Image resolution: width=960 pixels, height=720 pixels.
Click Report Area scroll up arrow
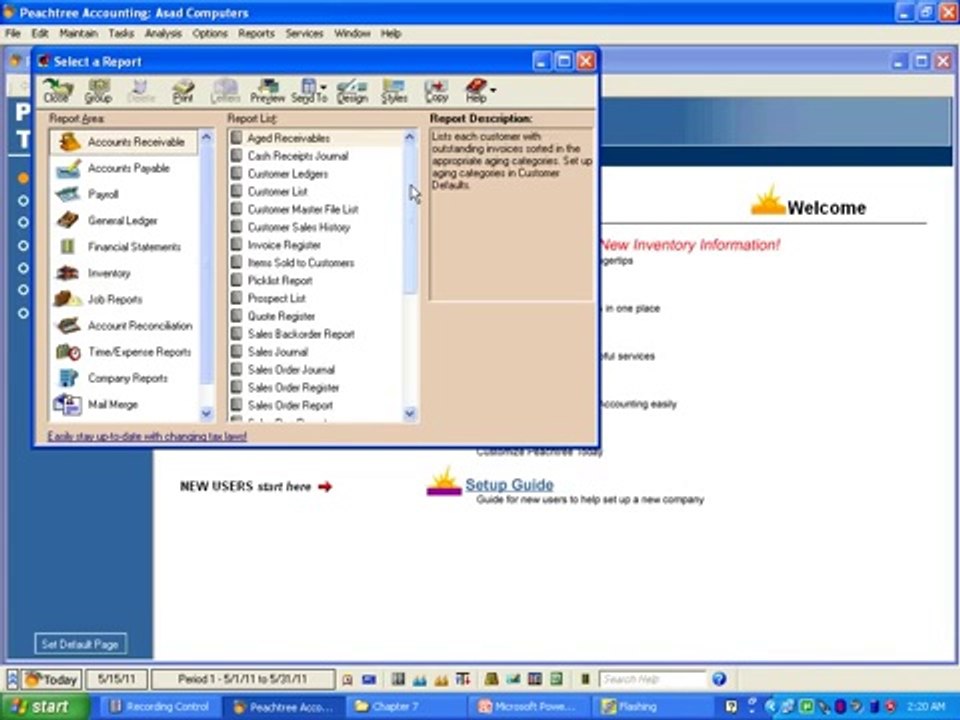click(206, 137)
